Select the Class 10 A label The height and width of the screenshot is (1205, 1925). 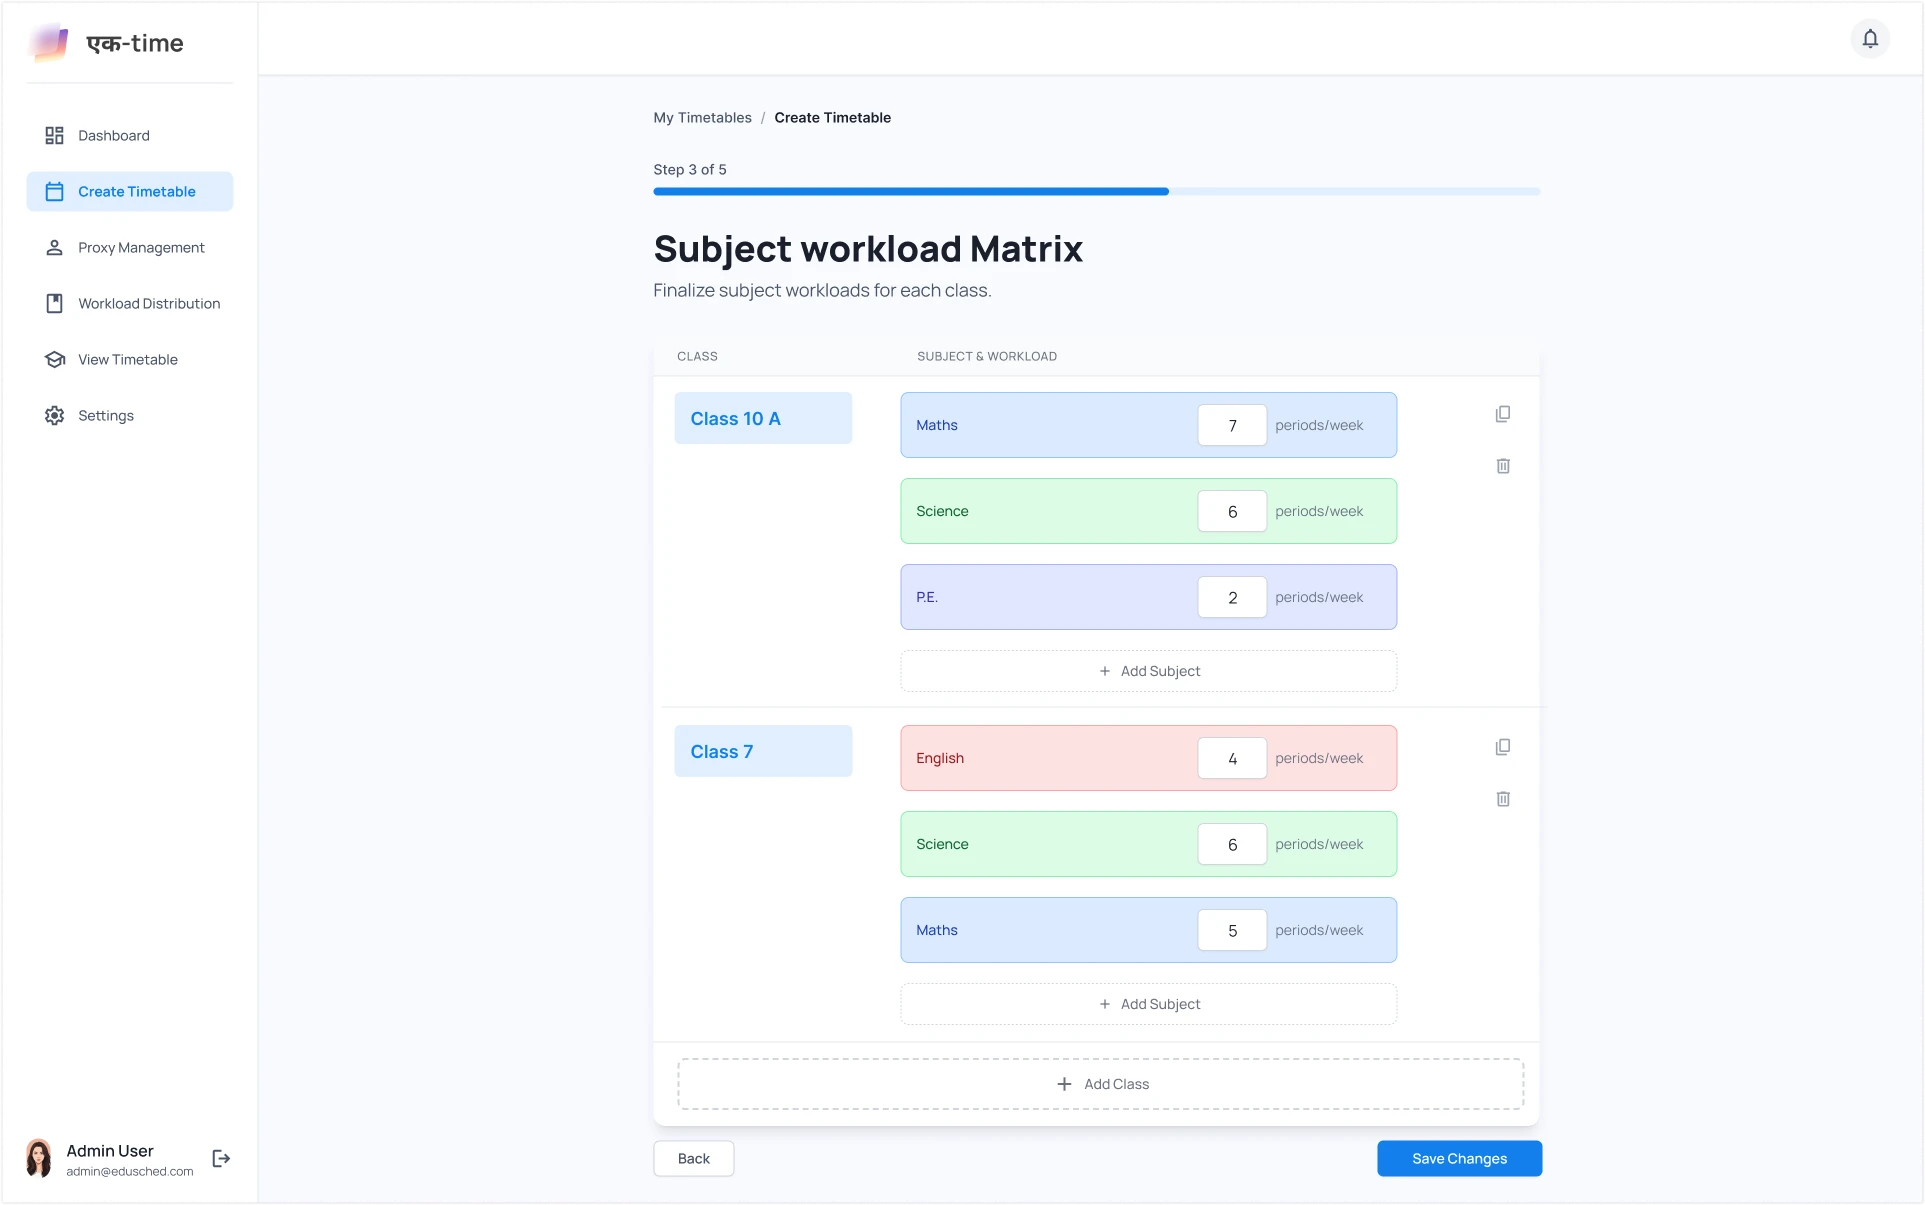click(x=763, y=418)
